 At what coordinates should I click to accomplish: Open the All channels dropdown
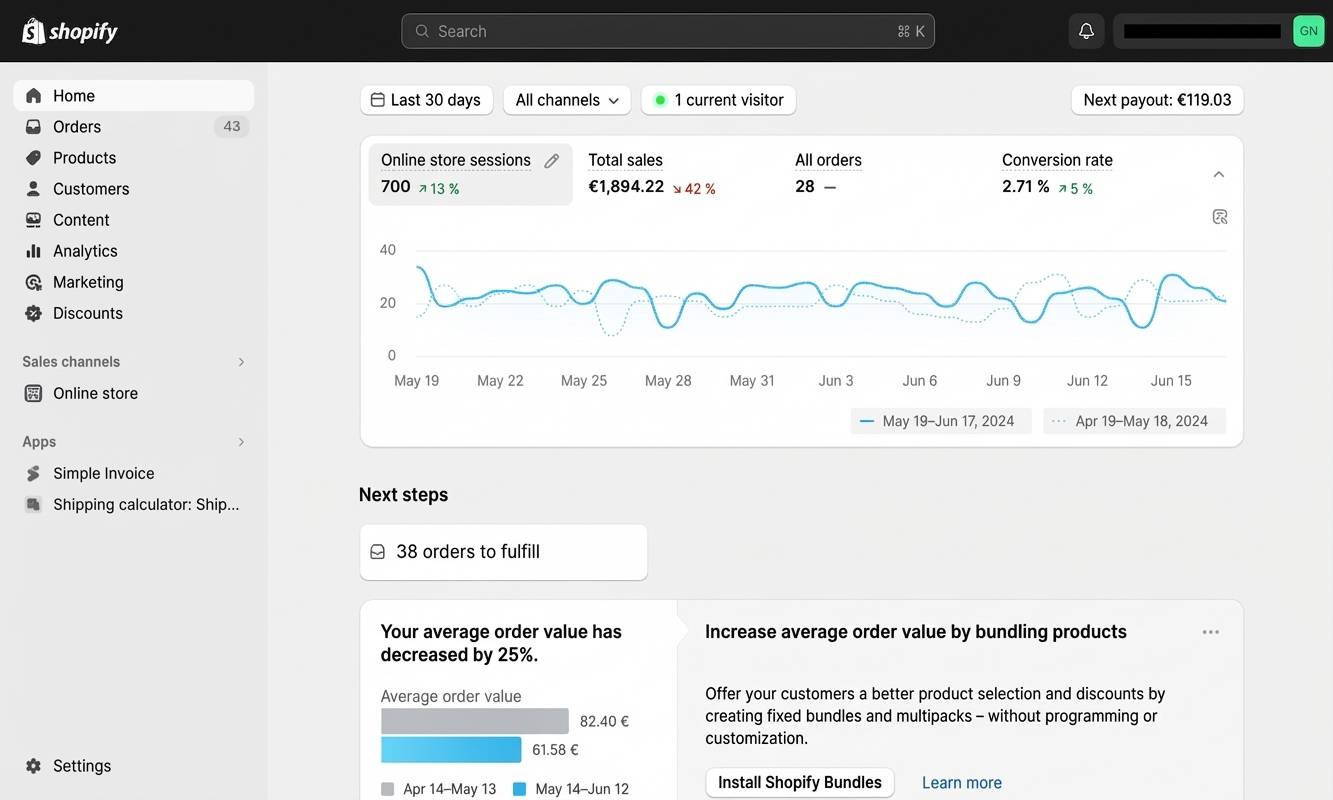(x=566, y=100)
